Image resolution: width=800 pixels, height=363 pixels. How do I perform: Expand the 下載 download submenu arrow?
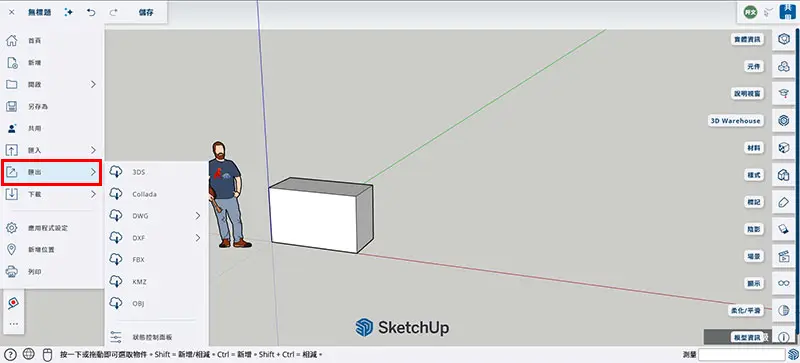[x=93, y=194]
